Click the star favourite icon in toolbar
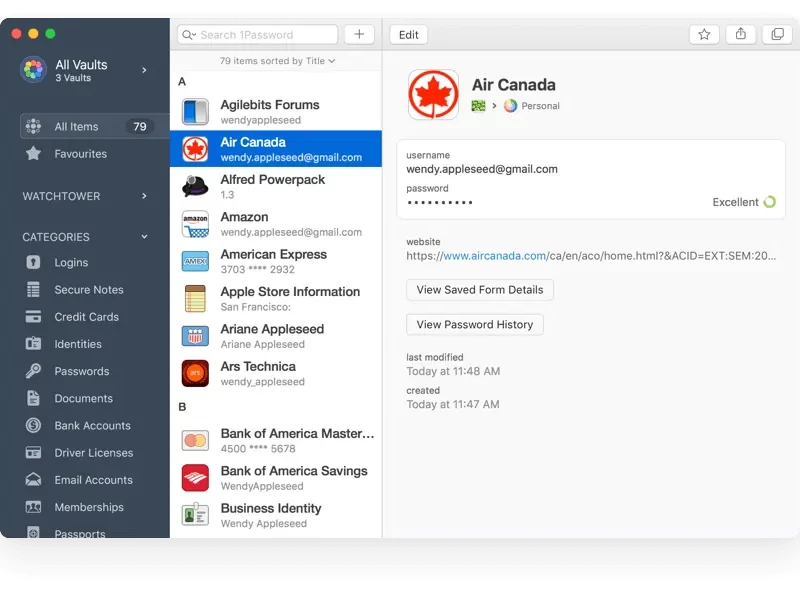Image resolution: width=800 pixels, height=592 pixels. point(704,35)
